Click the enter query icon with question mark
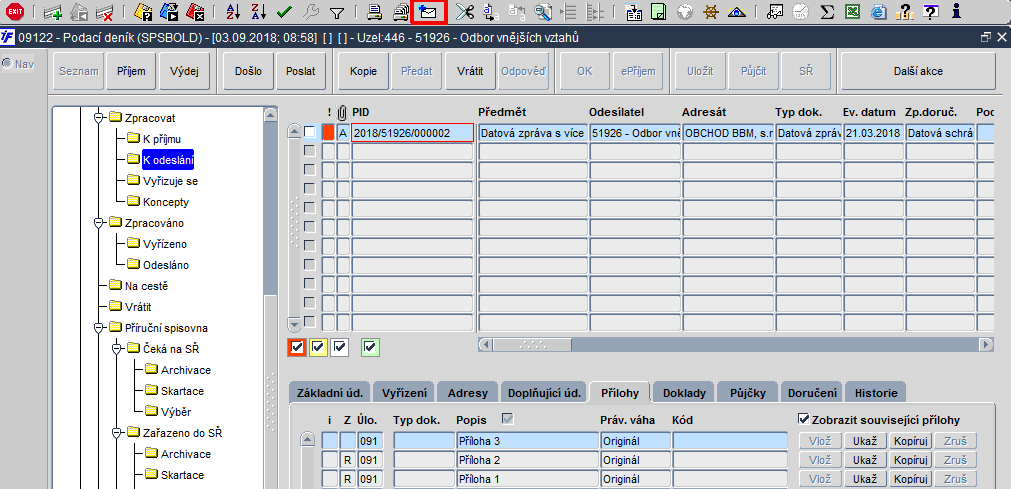 (144, 11)
